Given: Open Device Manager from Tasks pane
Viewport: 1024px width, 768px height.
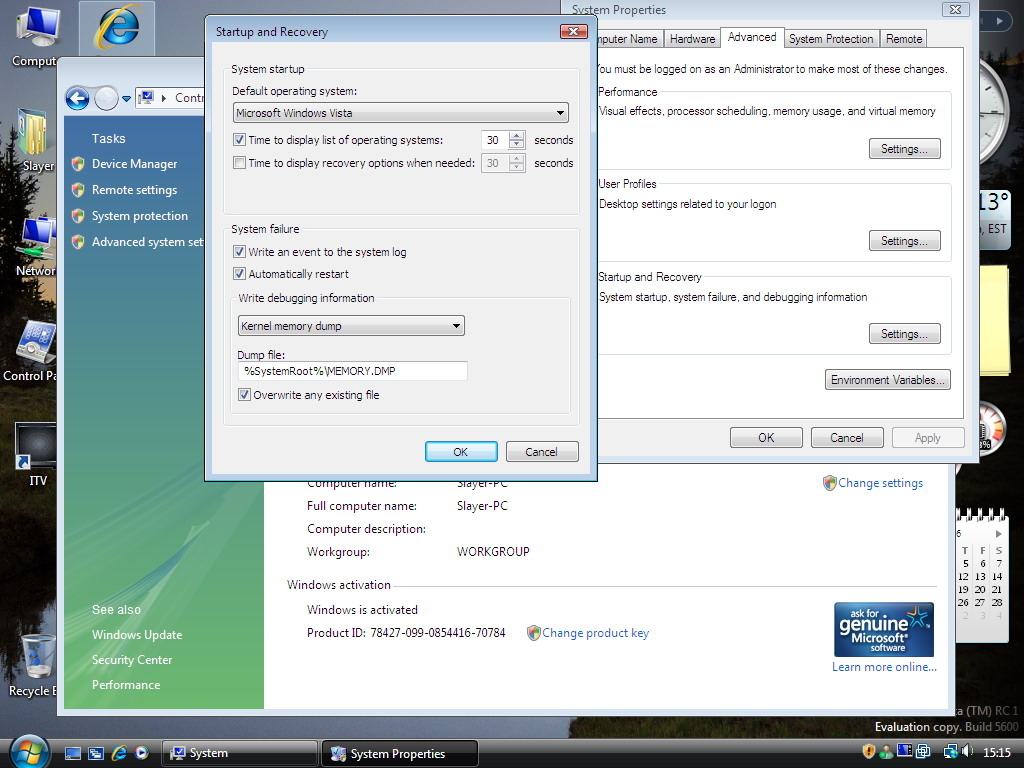Looking at the screenshot, I should (135, 164).
